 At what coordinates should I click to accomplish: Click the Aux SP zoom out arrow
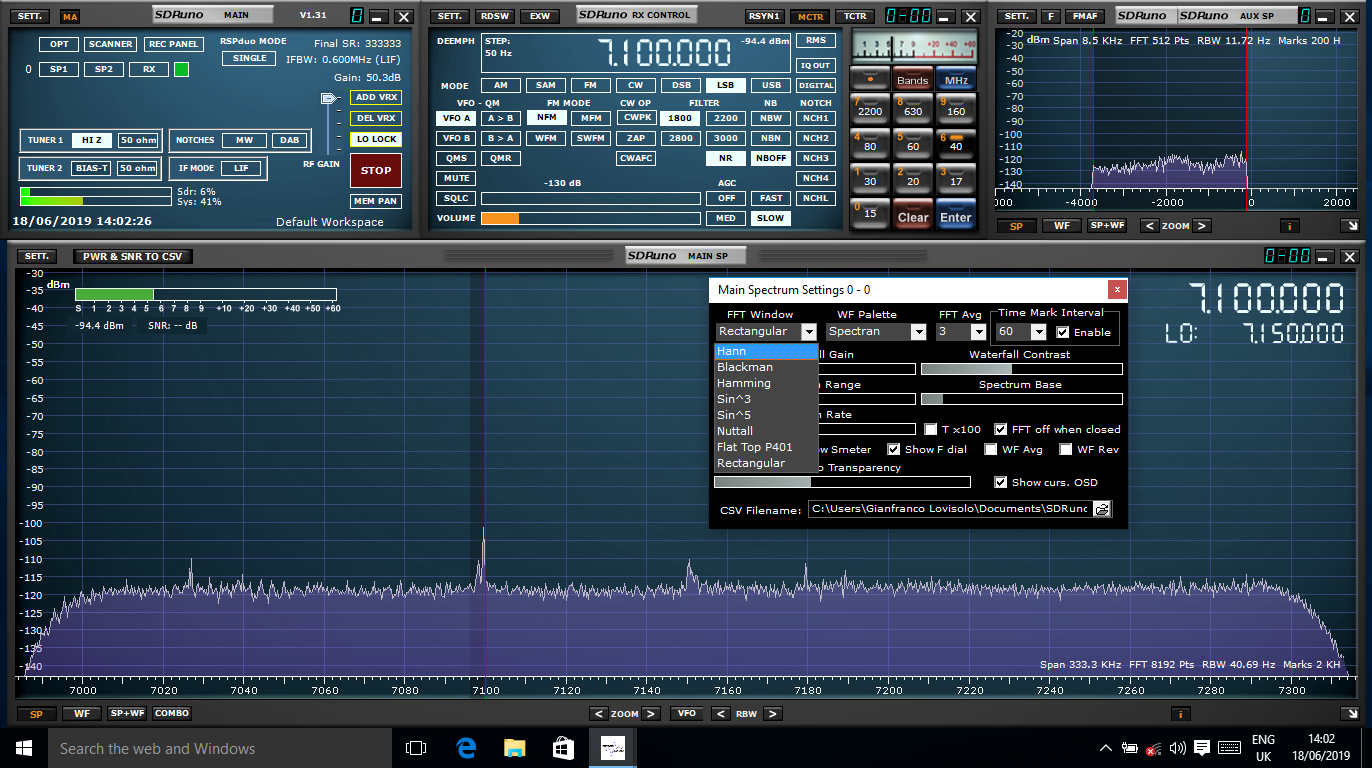pyautogui.click(x=1150, y=225)
